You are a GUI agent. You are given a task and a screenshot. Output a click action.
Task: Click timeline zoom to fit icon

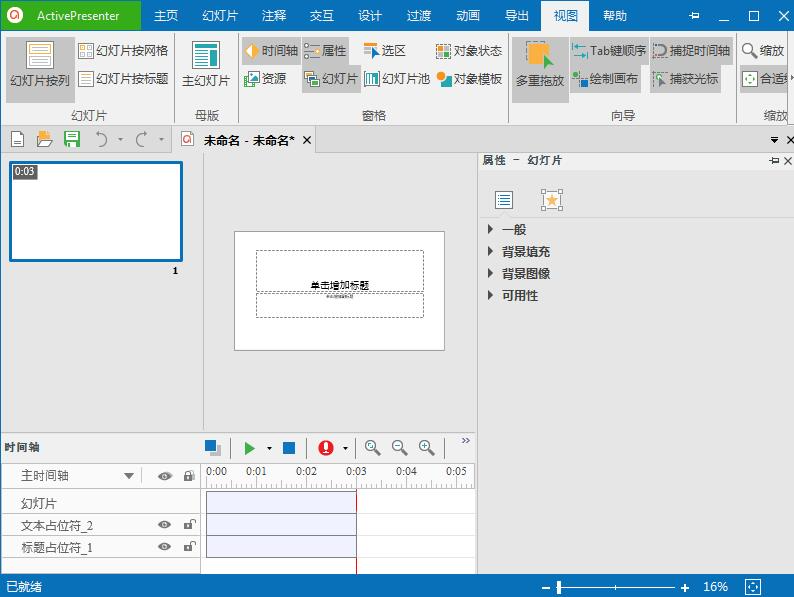pyautogui.click(x=373, y=448)
